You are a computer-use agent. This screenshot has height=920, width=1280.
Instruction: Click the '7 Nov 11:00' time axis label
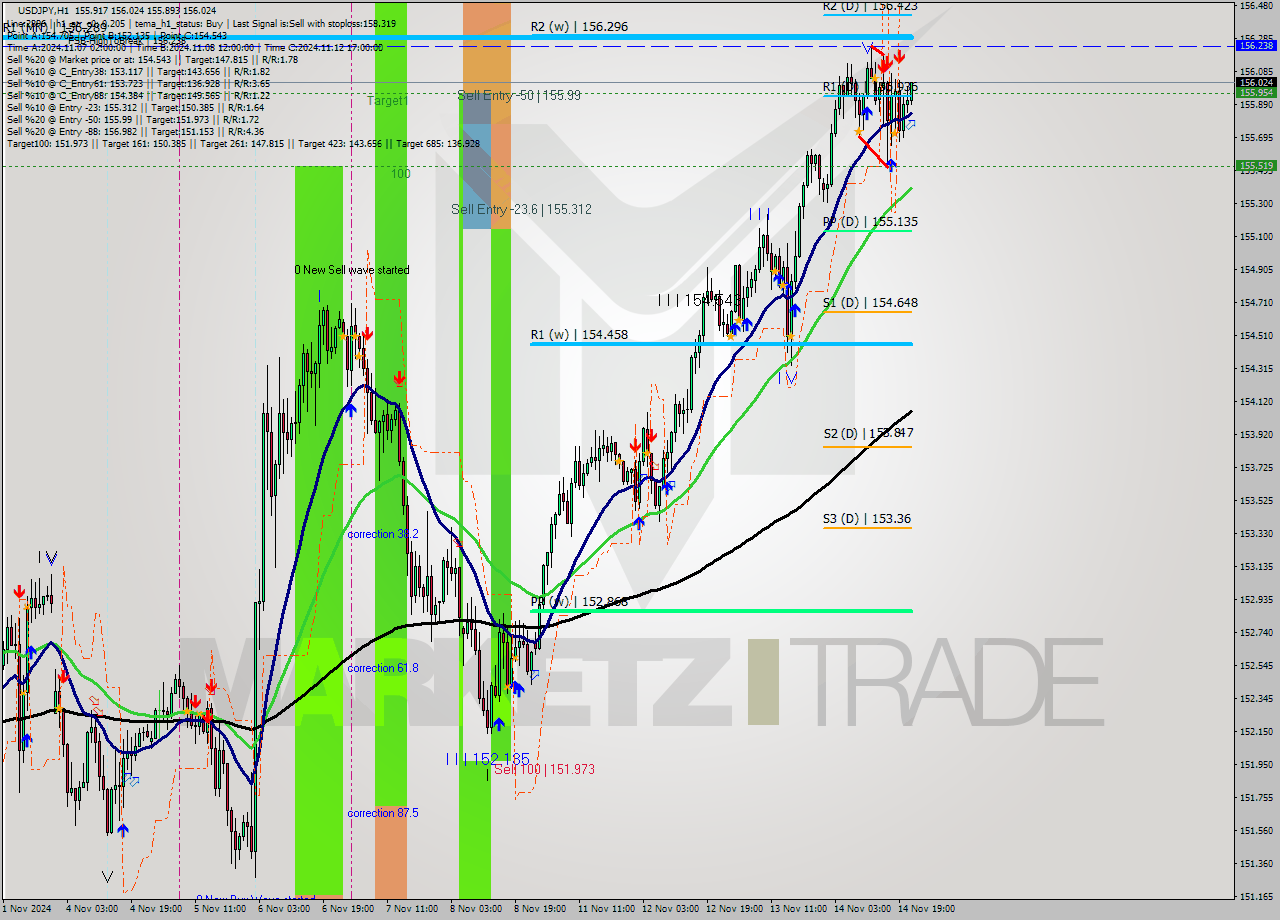(412, 909)
